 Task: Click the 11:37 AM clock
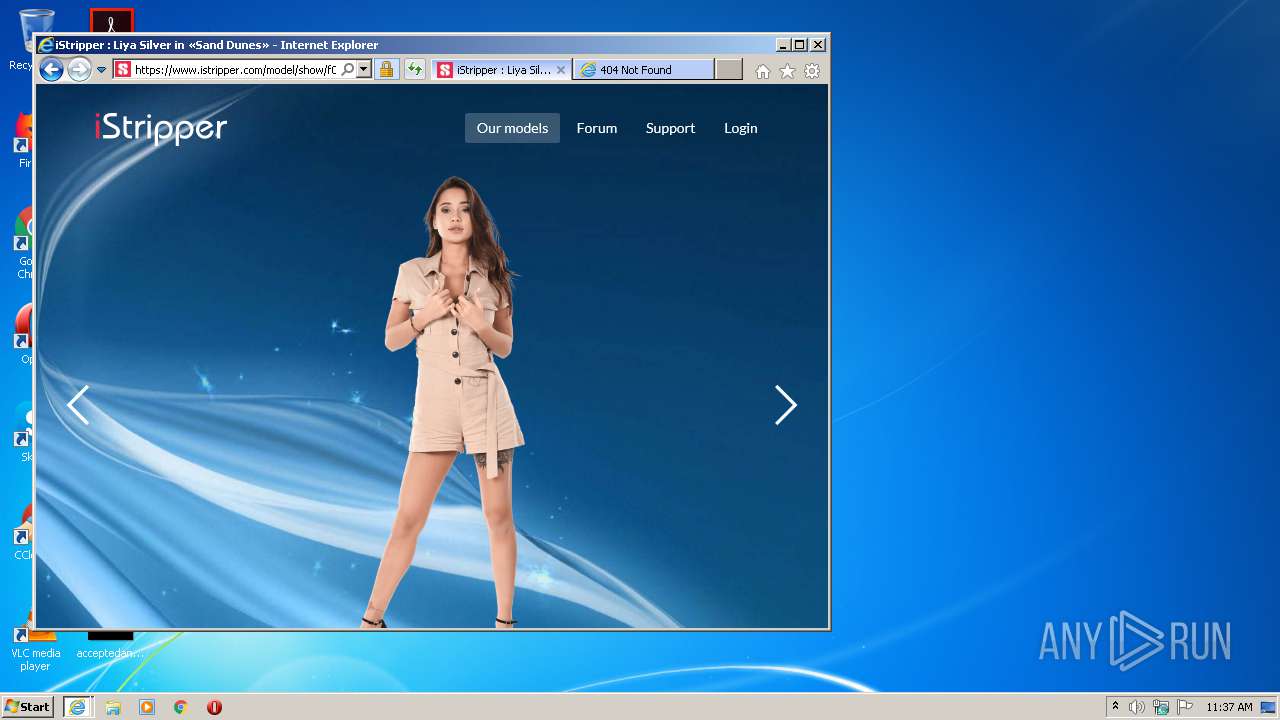pyautogui.click(x=1229, y=707)
